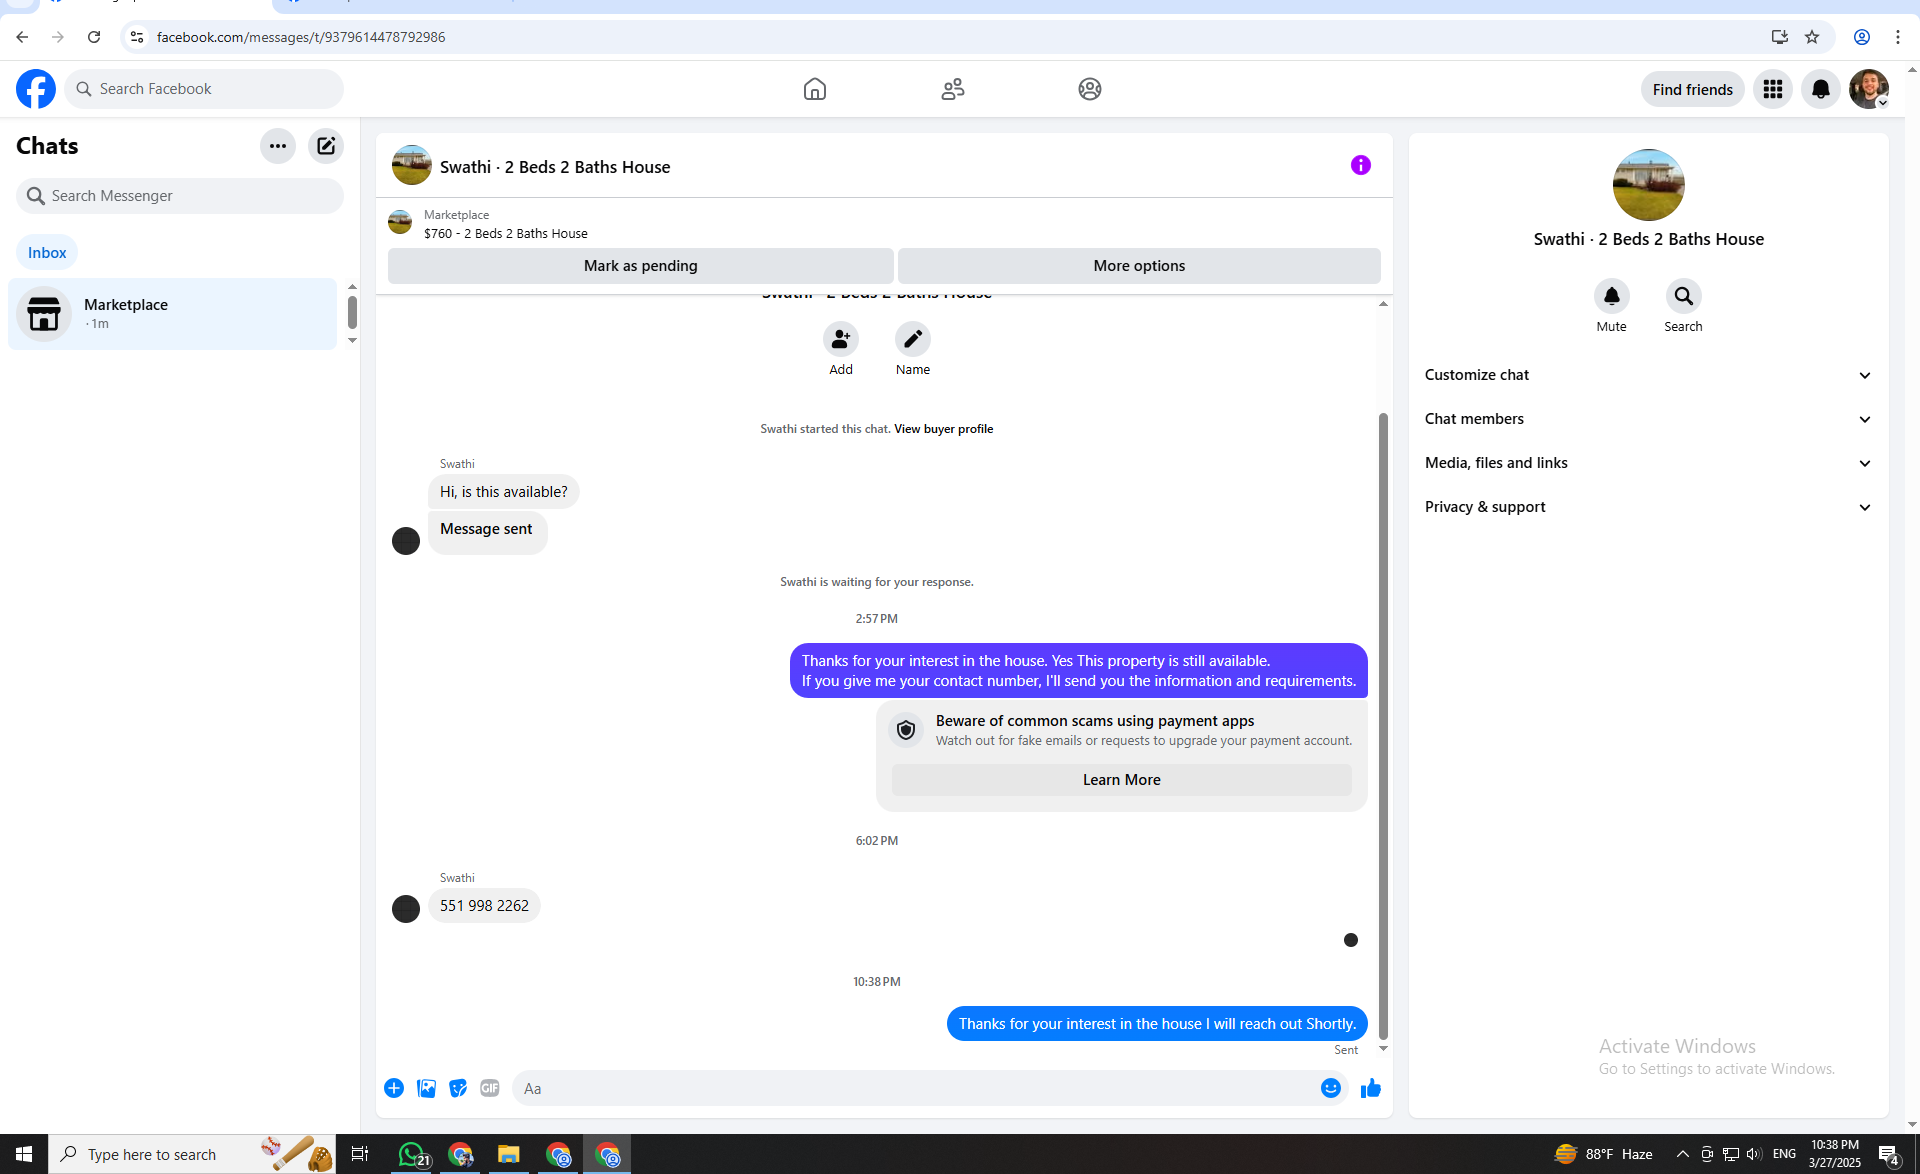Screen dimensions: 1920x1174
Task: Start a new message with compose icon
Action: (326, 146)
